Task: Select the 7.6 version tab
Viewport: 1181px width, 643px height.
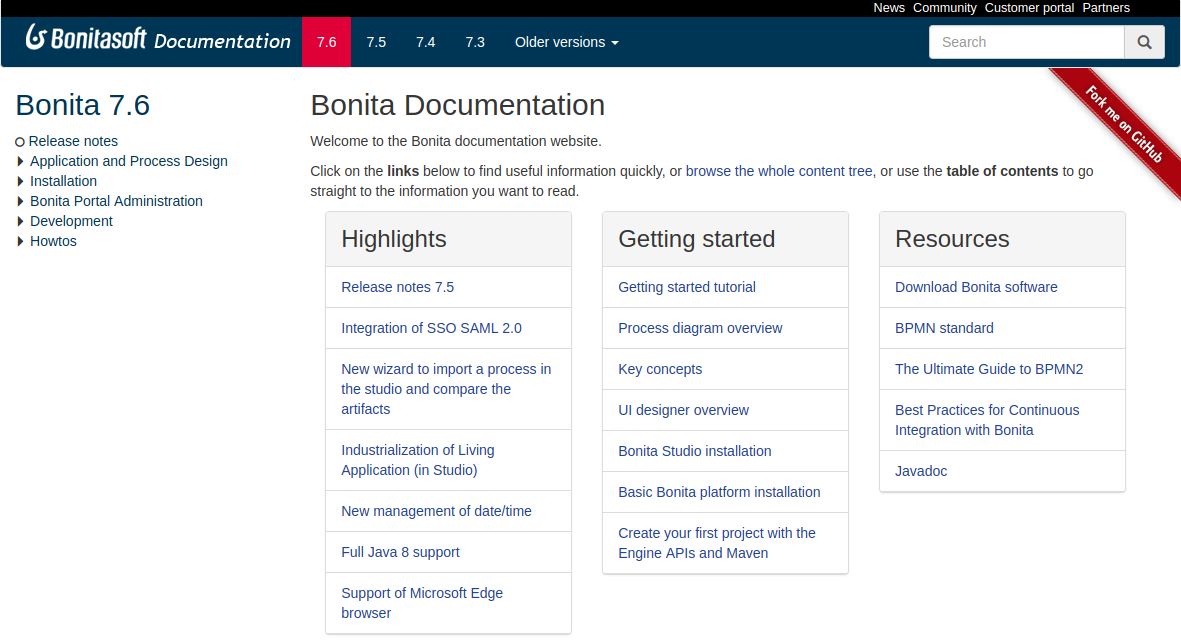Action: pyautogui.click(x=327, y=42)
